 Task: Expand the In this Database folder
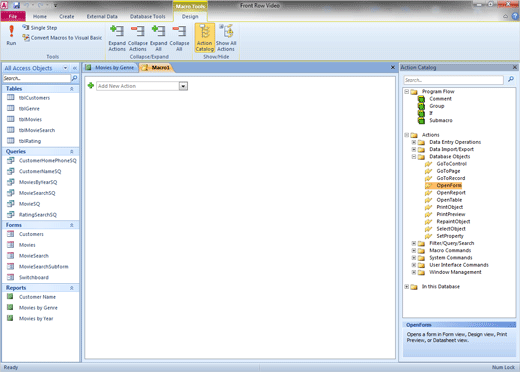click(x=407, y=286)
